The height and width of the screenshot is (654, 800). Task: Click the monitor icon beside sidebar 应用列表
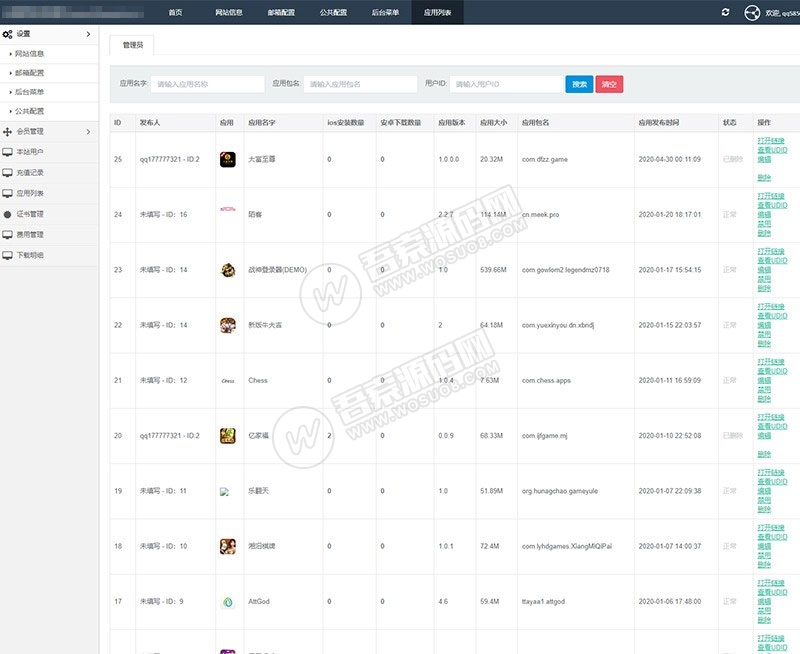(x=8, y=193)
